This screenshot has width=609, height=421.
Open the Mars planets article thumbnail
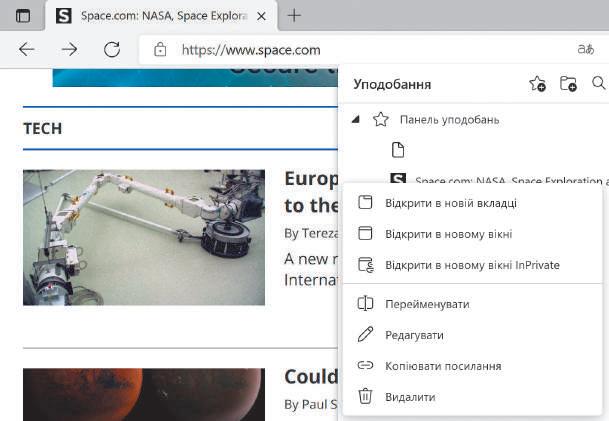(144, 395)
